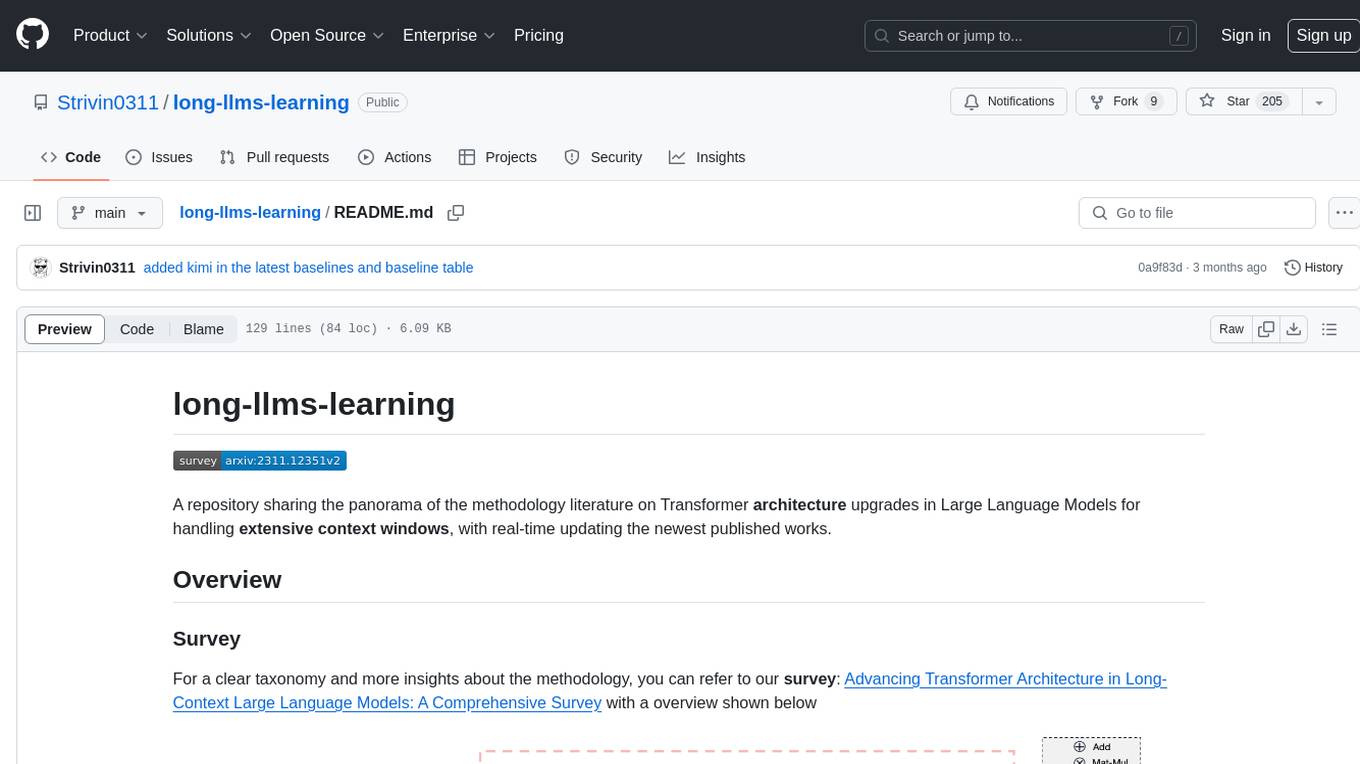Switch to the Insights tab

click(707, 157)
